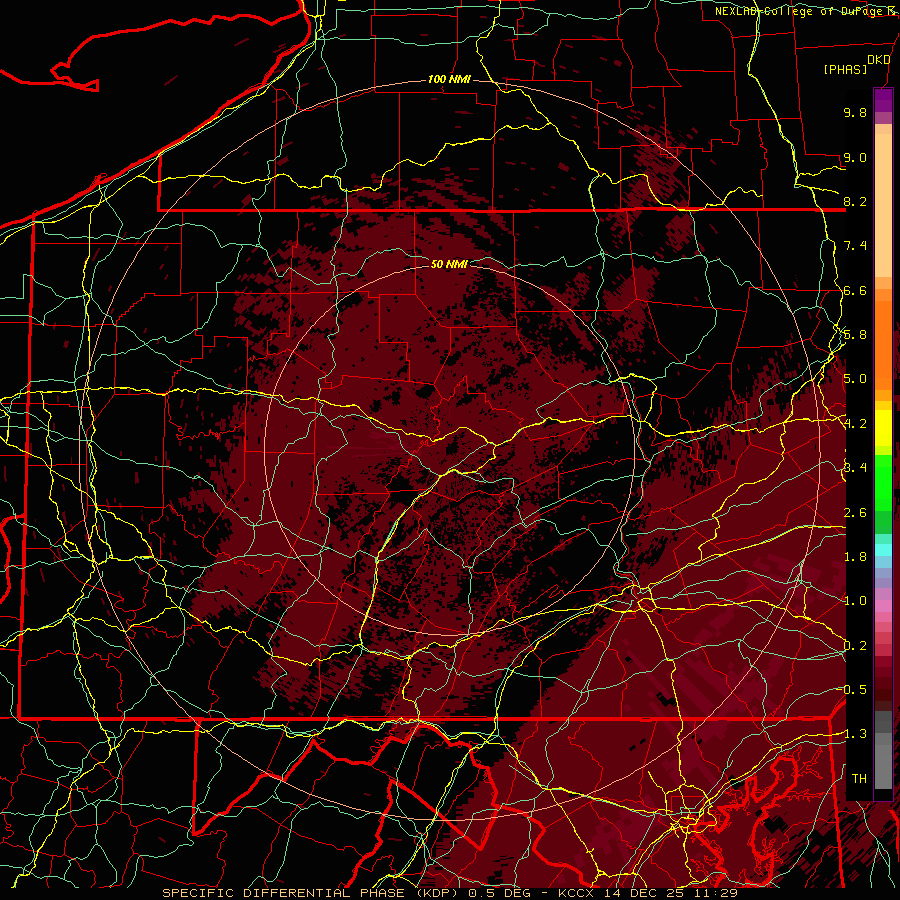The height and width of the screenshot is (900, 900).
Task: Click the "TH" threshold label on legend
Action: pos(859,779)
